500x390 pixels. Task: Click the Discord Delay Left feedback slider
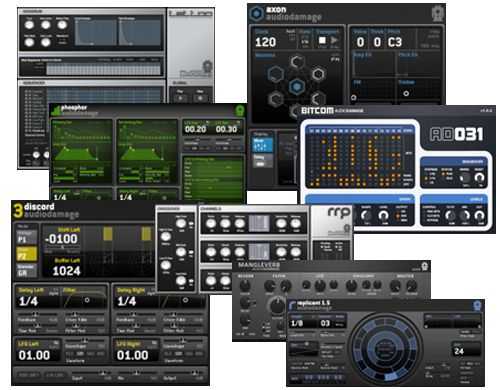coord(34,314)
